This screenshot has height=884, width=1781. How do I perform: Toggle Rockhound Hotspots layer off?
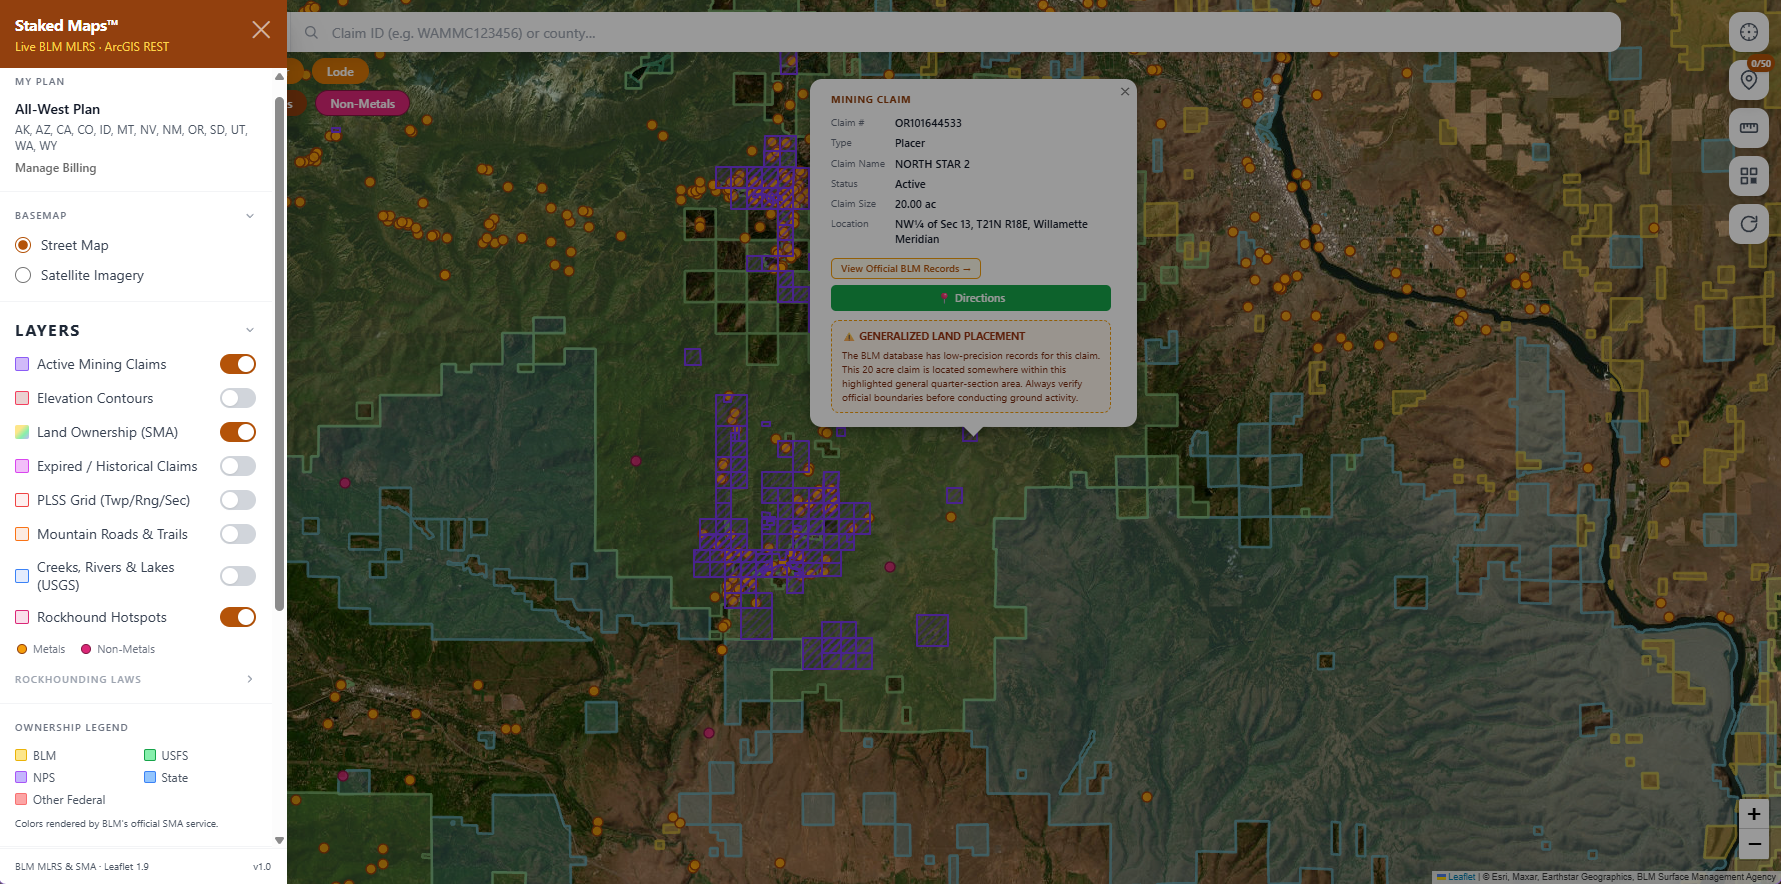(238, 617)
